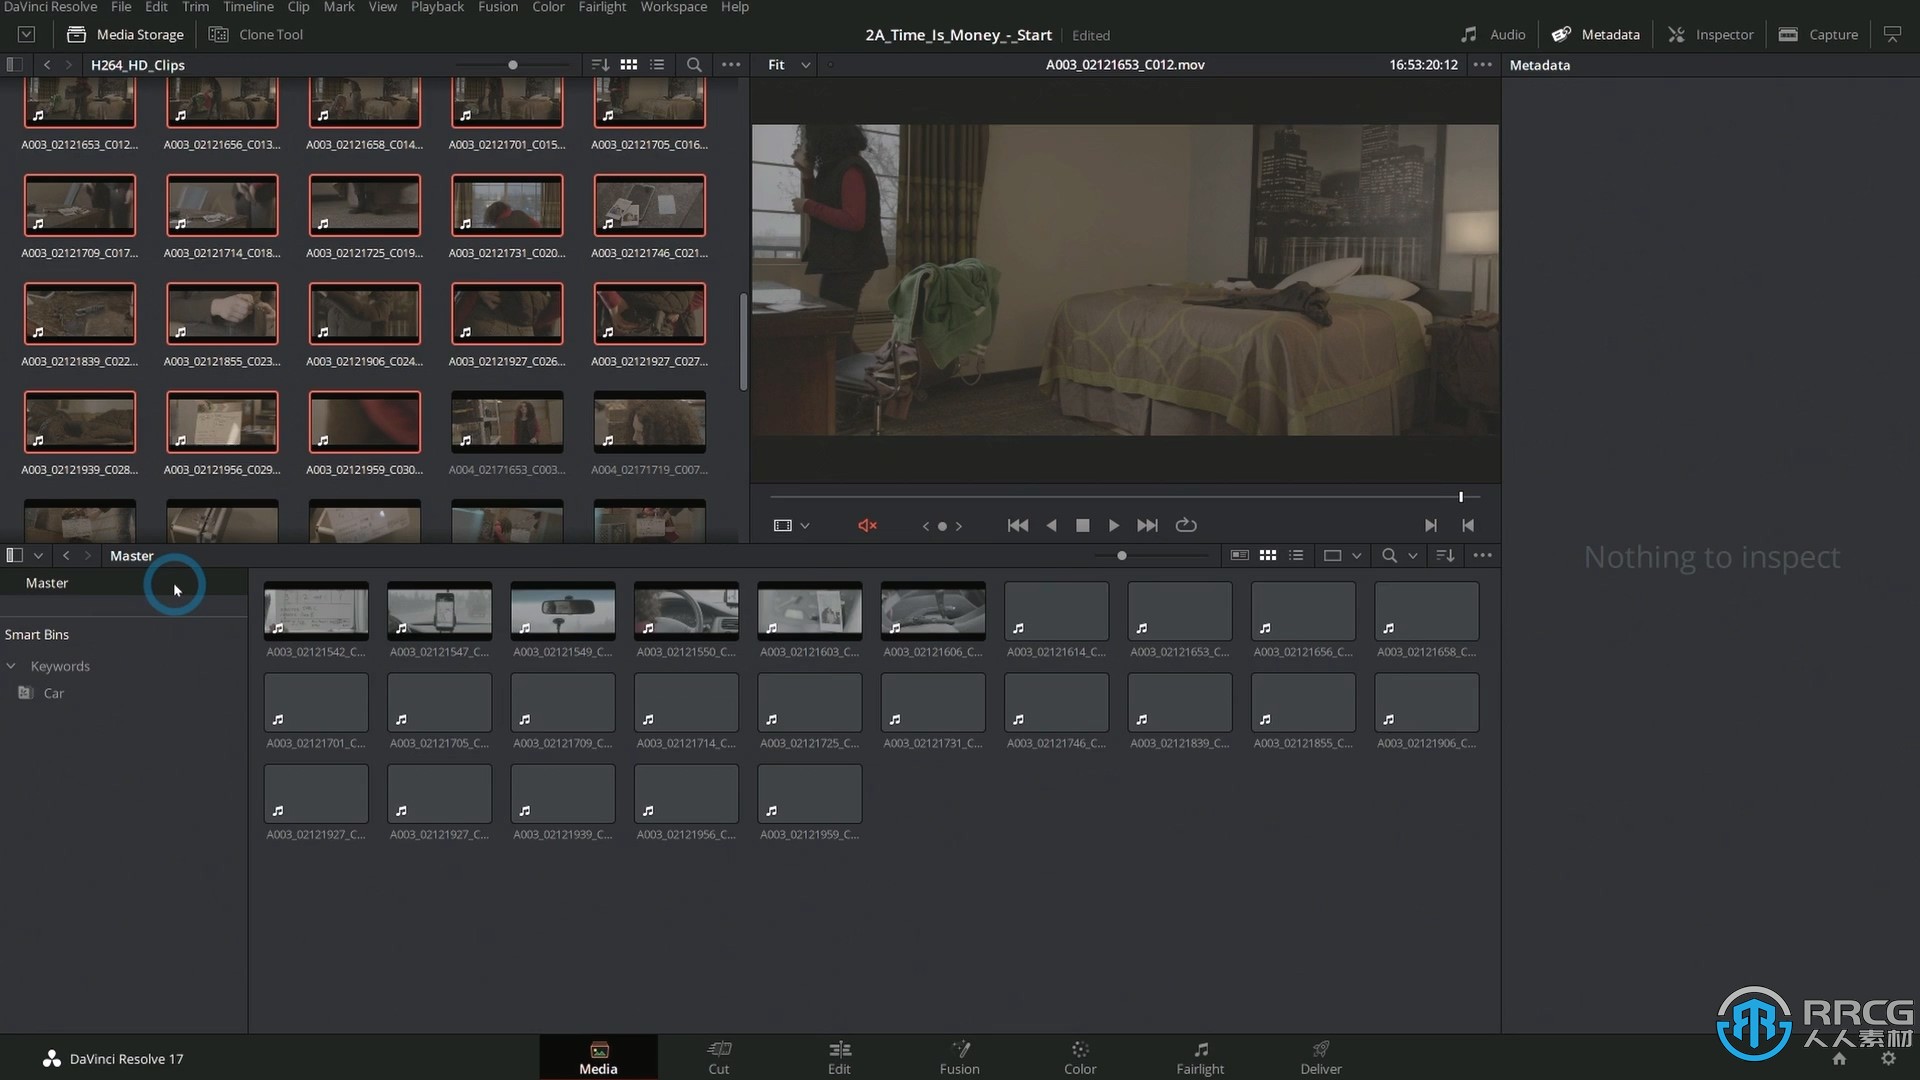Toggle Smart Bins visibility

pyautogui.click(x=36, y=634)
